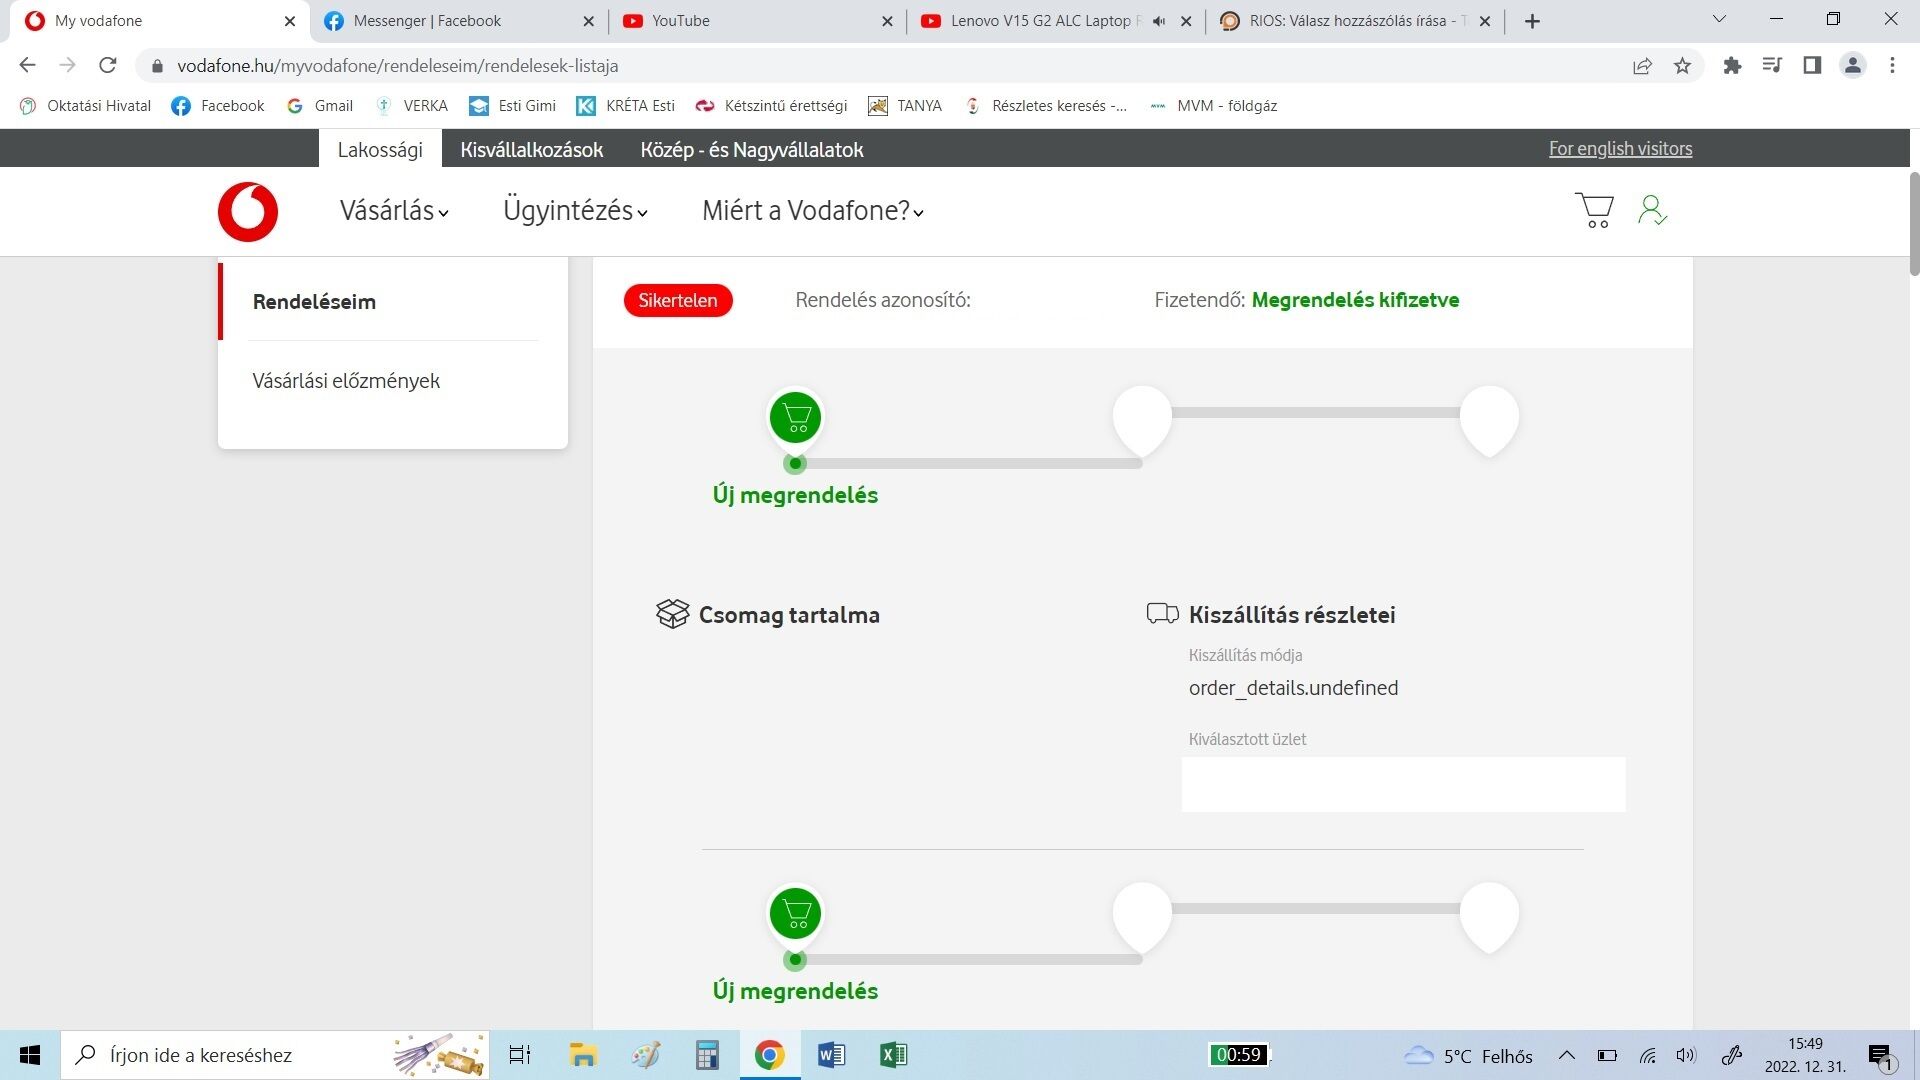Open the Chrome profile icon
The height and width of the screenshot is (1080, 1920).
coord(1852,65)
